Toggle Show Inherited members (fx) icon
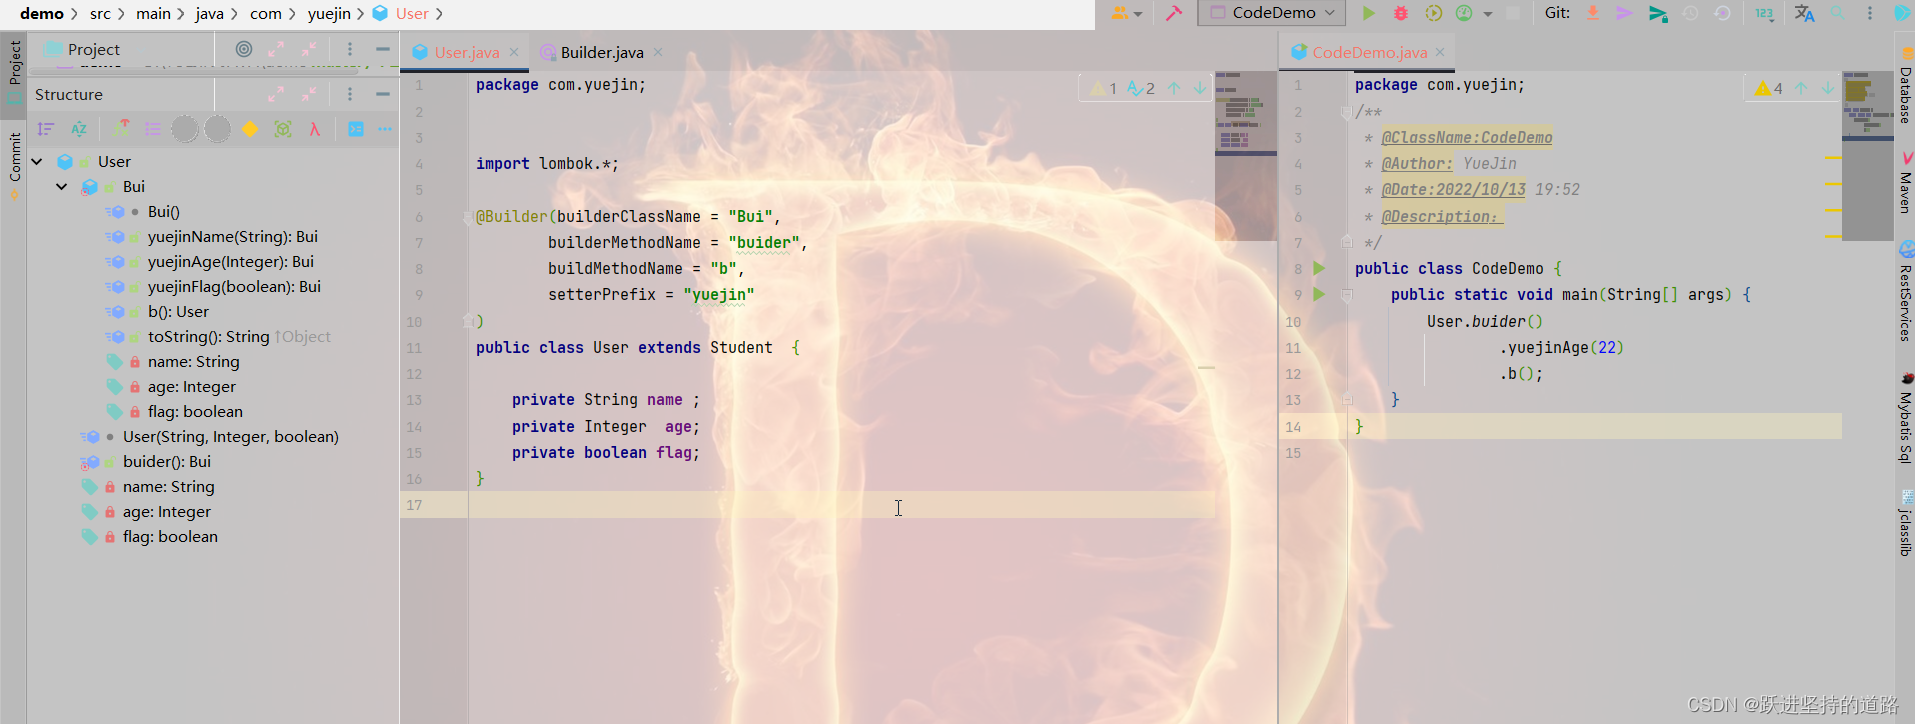 click(x=121, y=128)
